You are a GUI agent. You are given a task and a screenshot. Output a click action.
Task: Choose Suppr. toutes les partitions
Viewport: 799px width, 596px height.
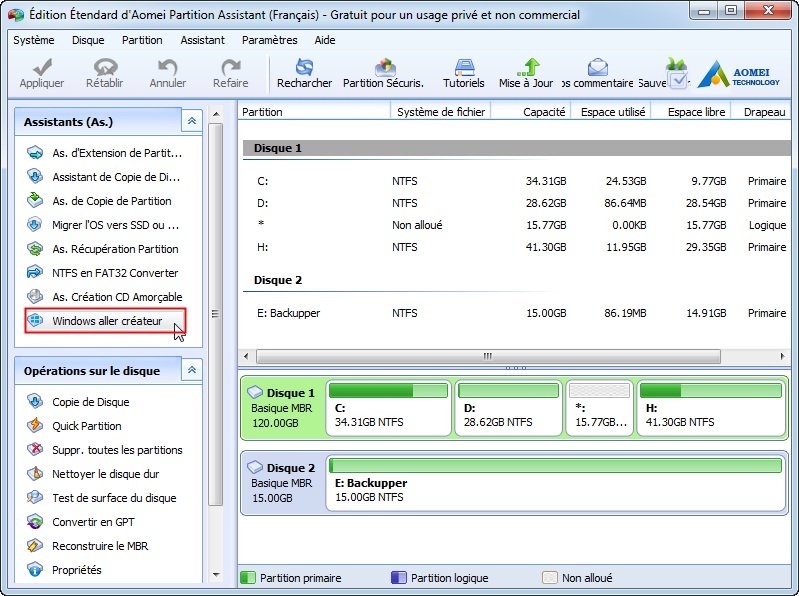tap(104, 450)
